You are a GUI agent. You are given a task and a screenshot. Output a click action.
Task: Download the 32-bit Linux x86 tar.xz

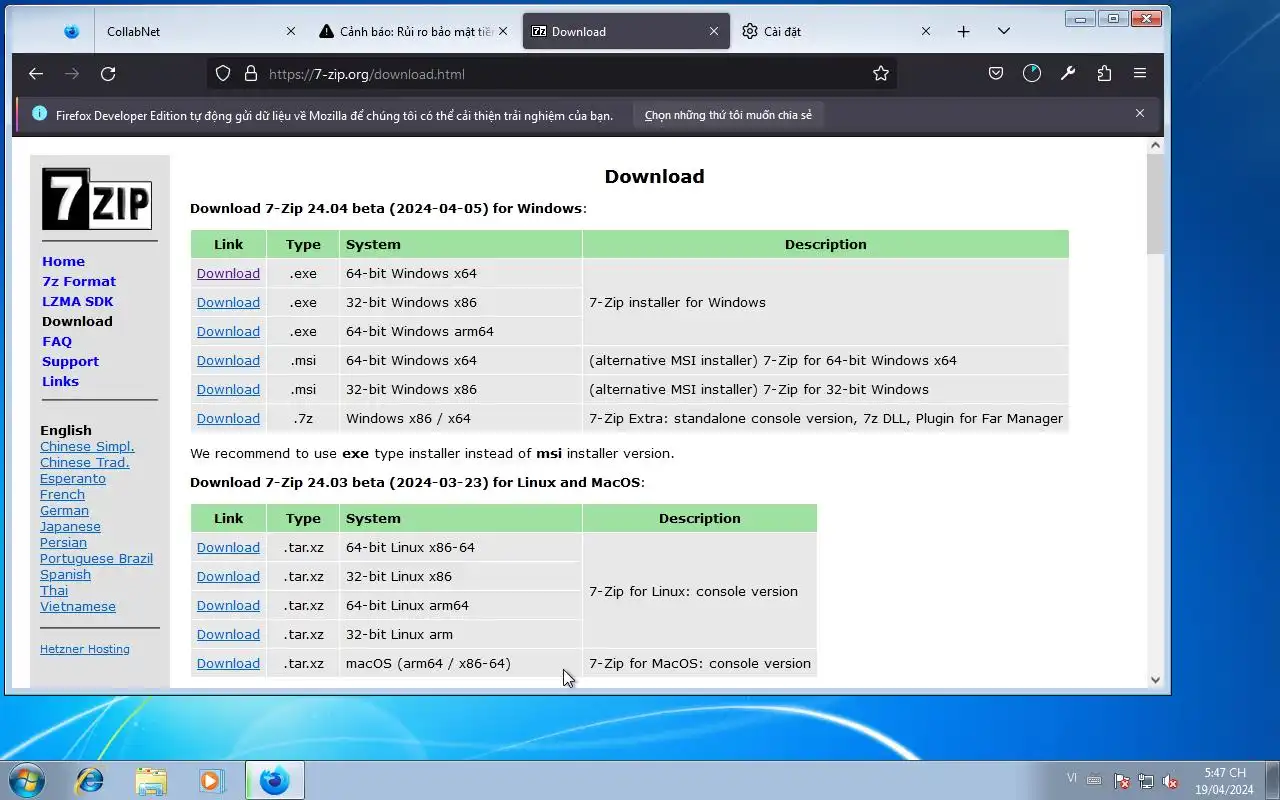tap(228, 576)
